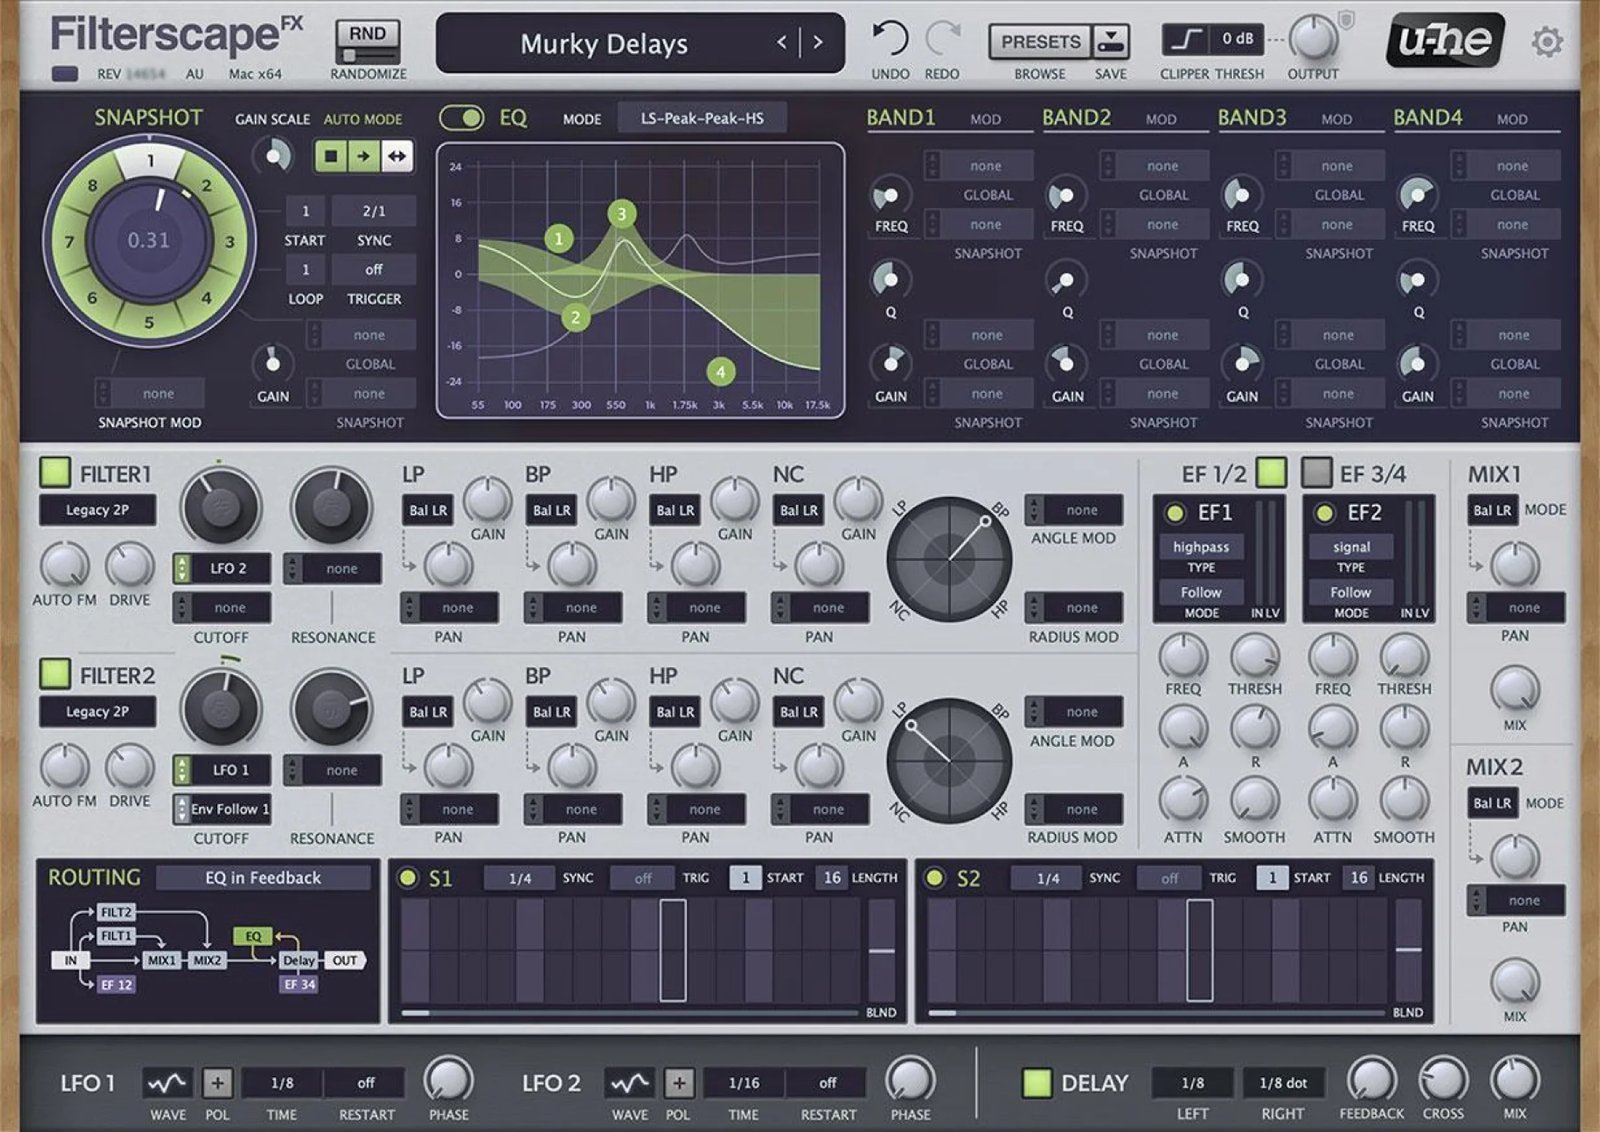Click the Undo arrow icon
Screen dimensions: 1600x1132
tap(889, 39)
